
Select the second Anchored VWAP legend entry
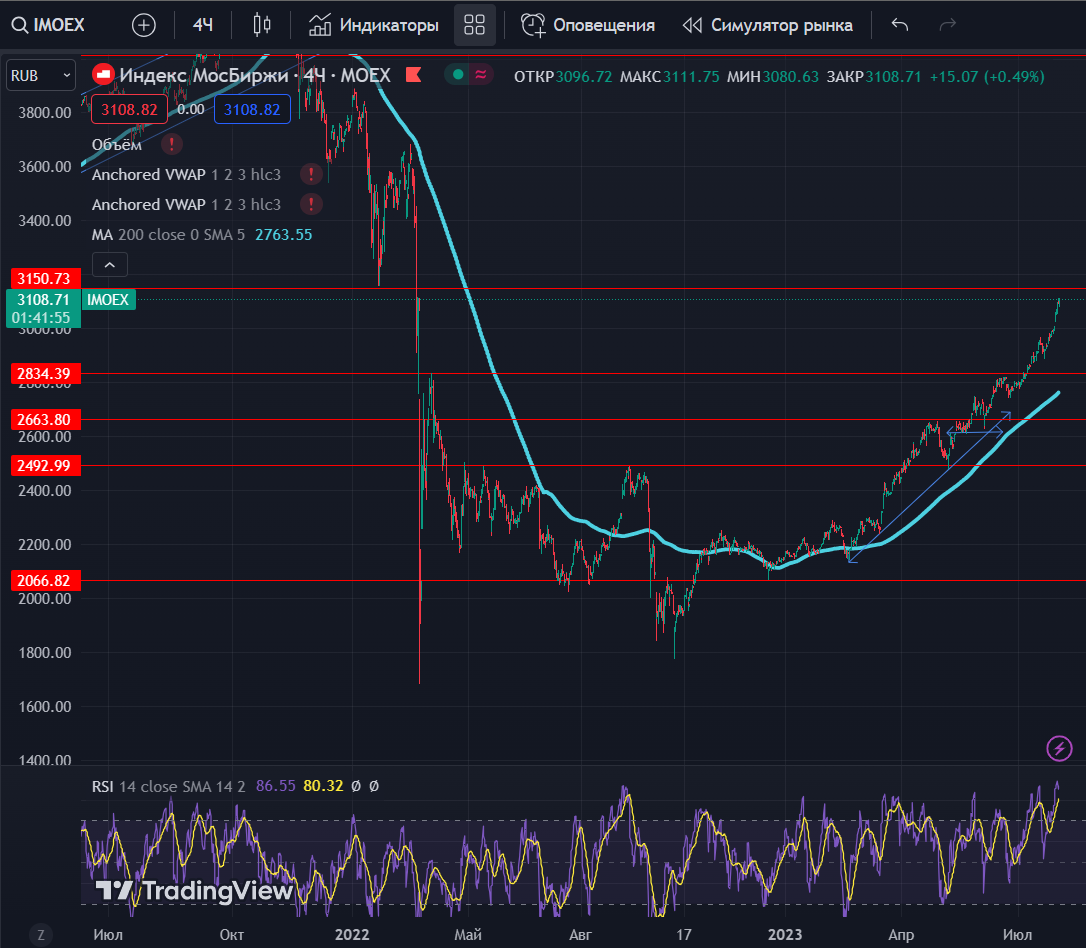186,204
